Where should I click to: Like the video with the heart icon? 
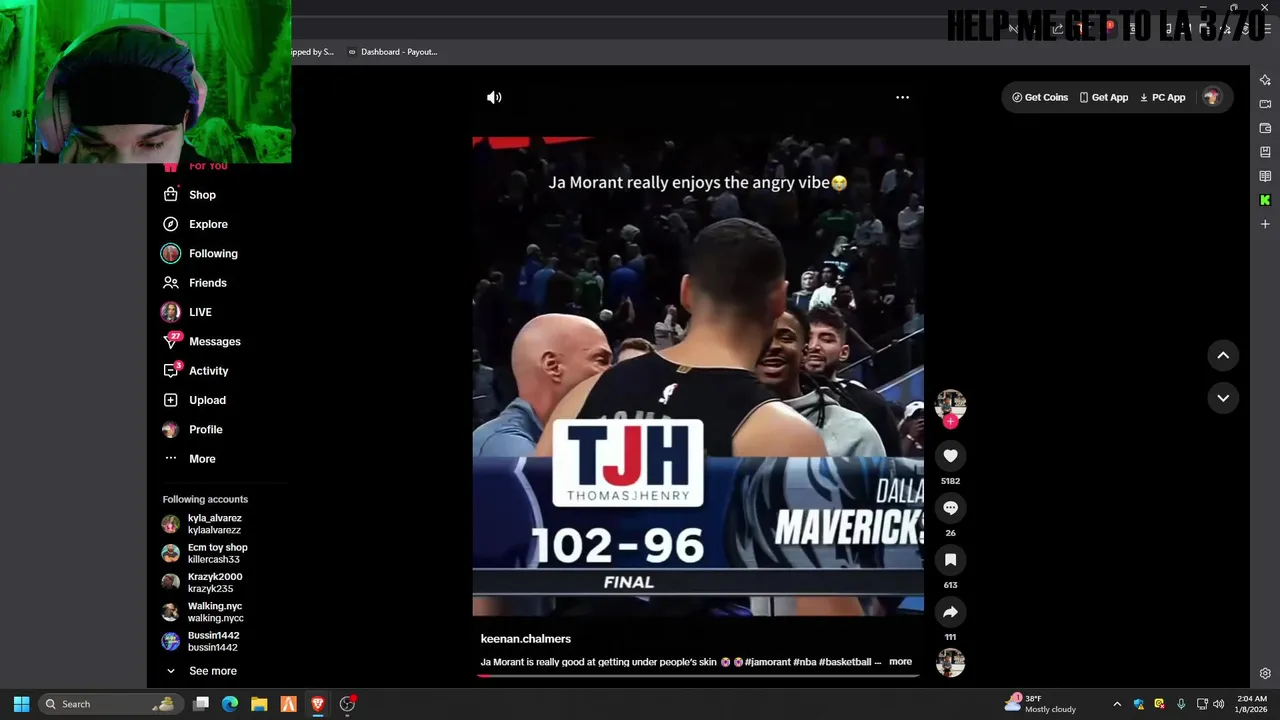tap(950, 456)
